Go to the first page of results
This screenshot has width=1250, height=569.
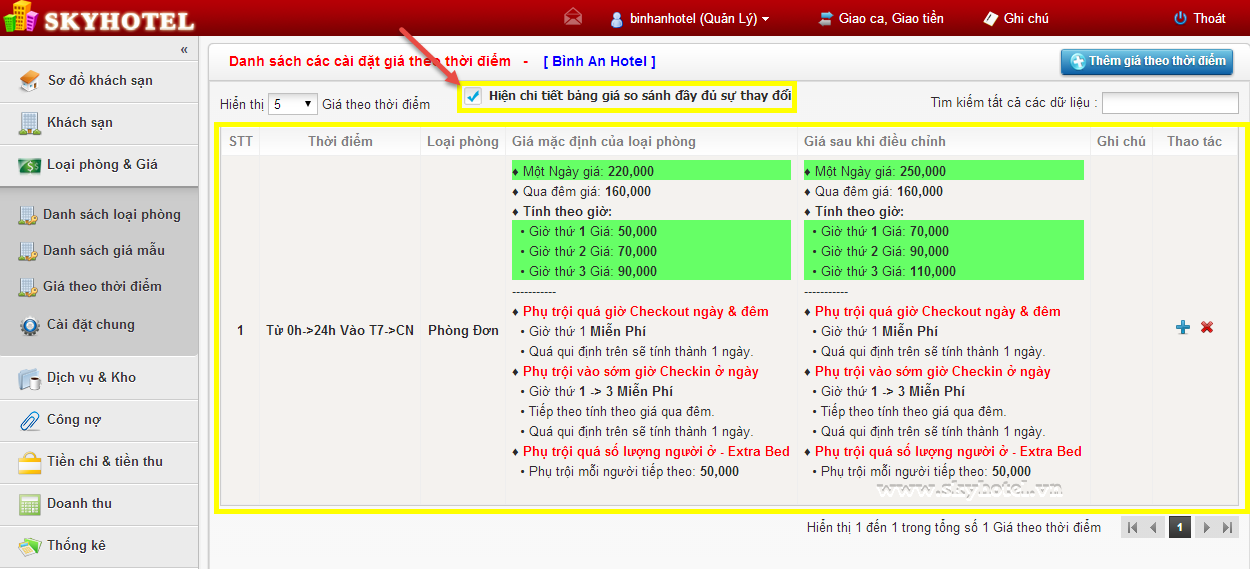[1132, 527]
